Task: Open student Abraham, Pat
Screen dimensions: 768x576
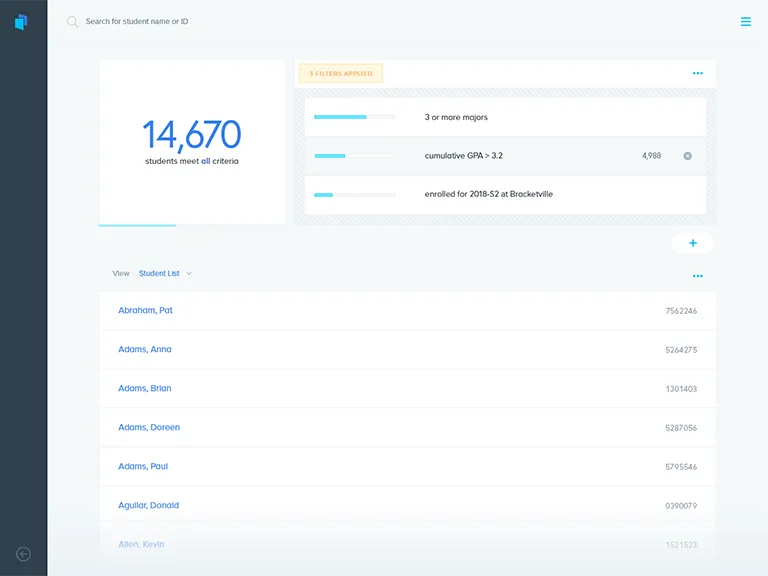Action: point(145,310)
